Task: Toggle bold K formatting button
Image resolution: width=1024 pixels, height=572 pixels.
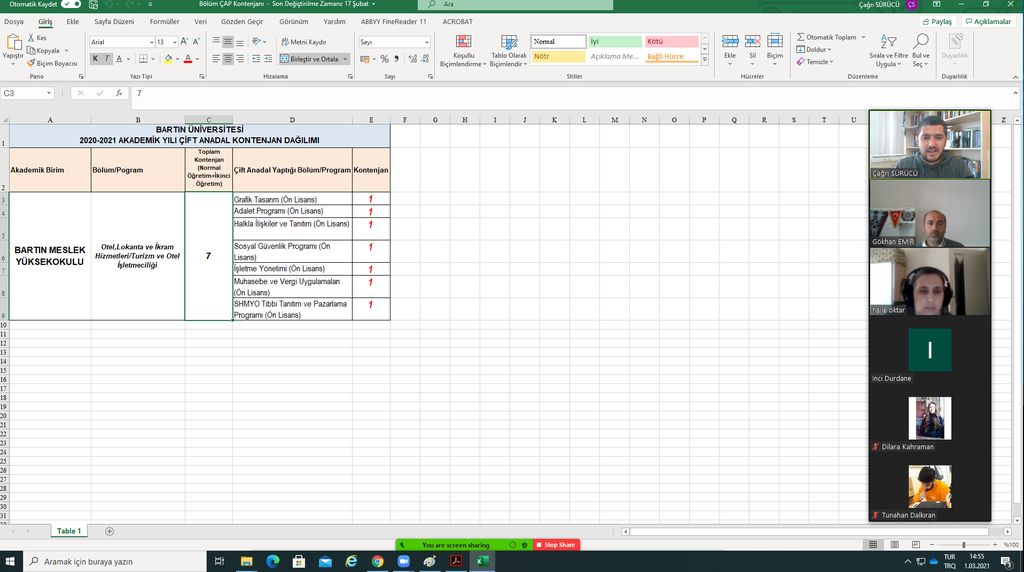Action: pyautogui.click(x=96, y=59)
